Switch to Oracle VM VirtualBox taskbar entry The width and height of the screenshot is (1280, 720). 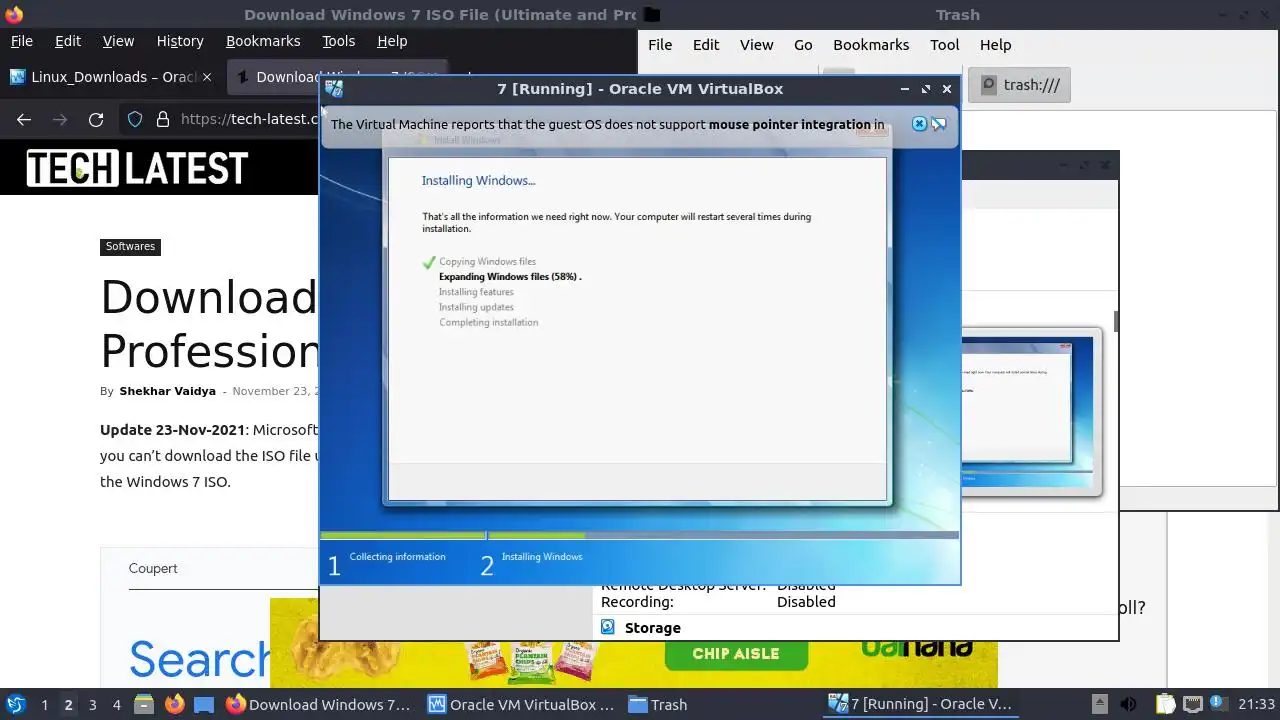point(521,704)
